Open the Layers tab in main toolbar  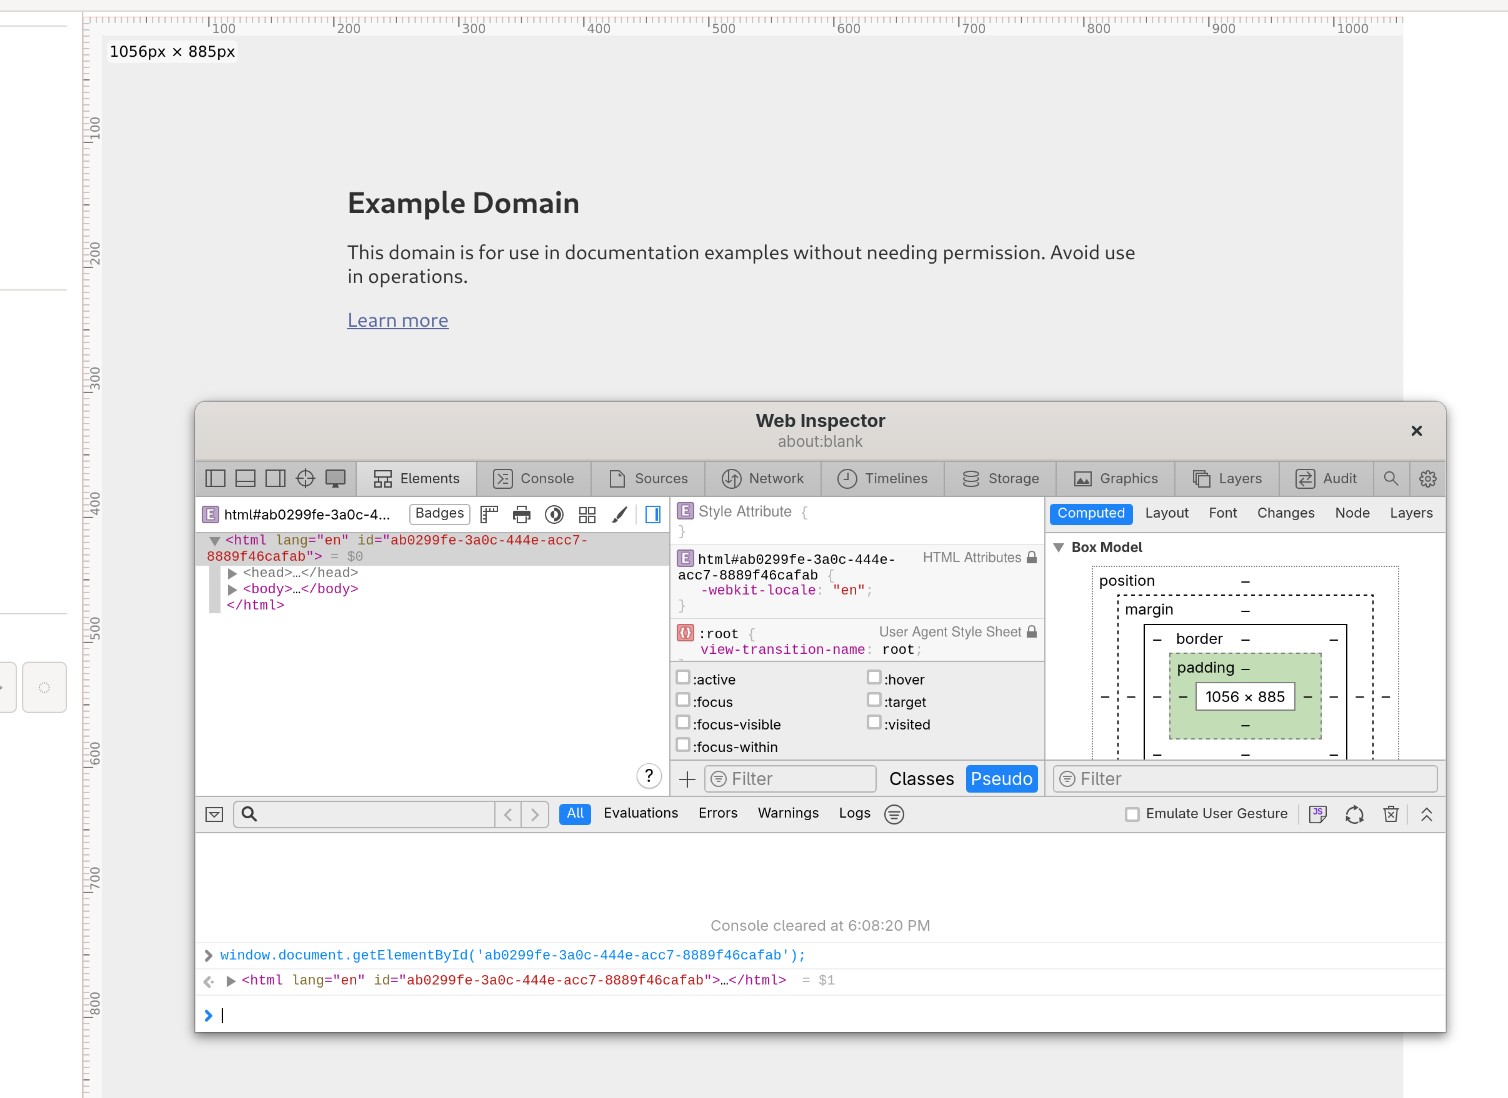tap(1228, 479)
